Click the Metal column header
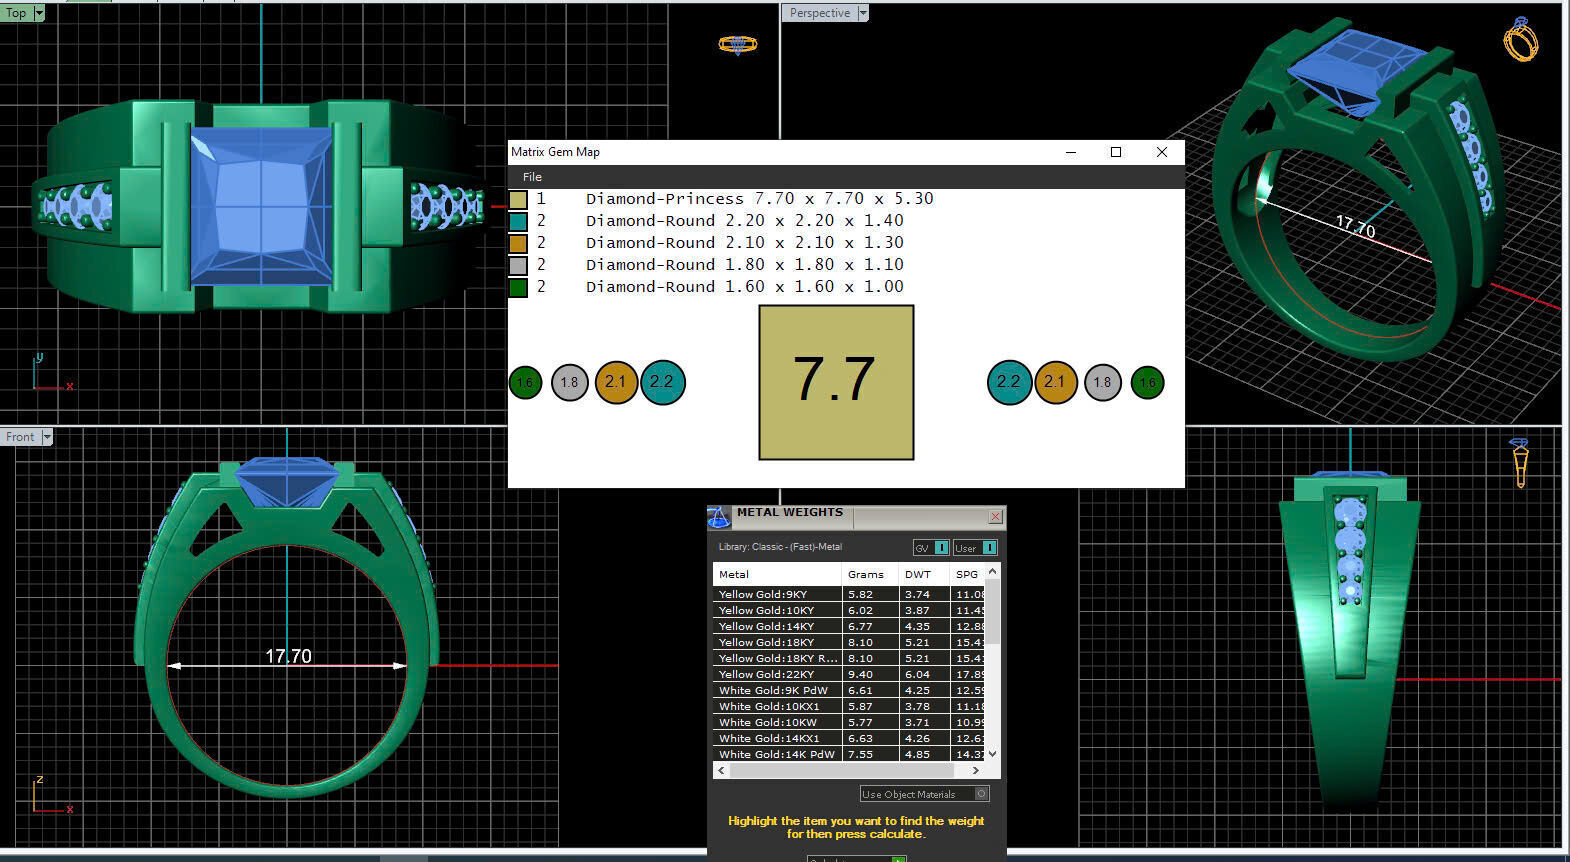Image resolution: width=1570 pixels, height=862 pixels. 777,574
